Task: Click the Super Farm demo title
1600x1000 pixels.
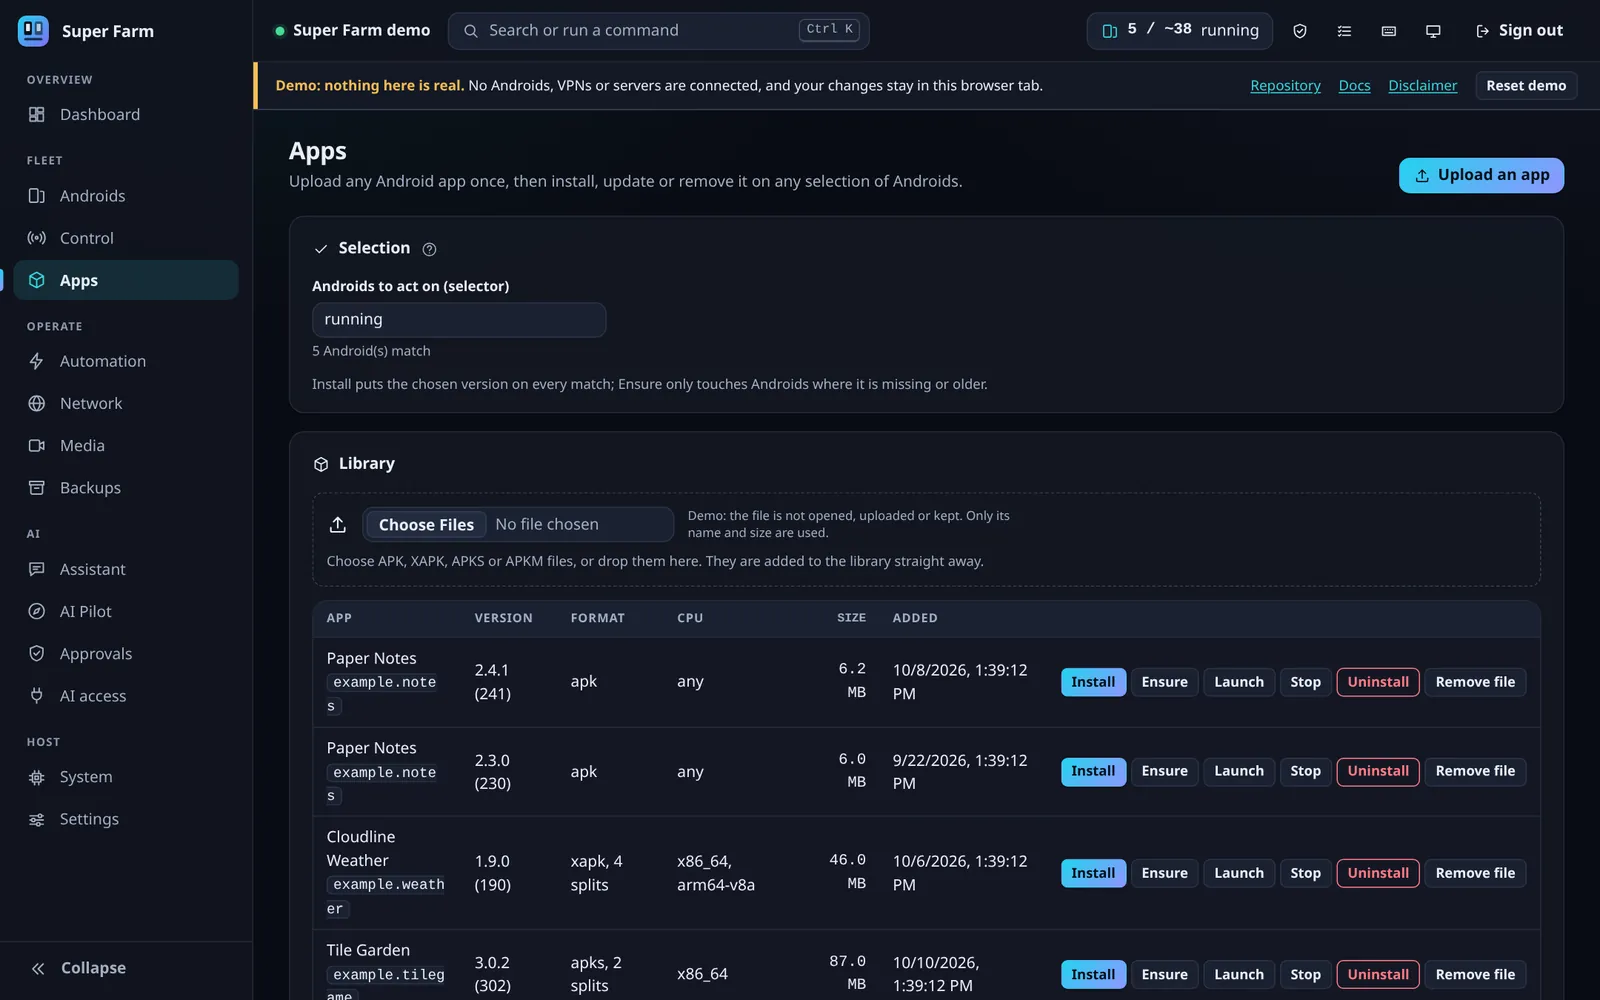Action: [361, 31]
